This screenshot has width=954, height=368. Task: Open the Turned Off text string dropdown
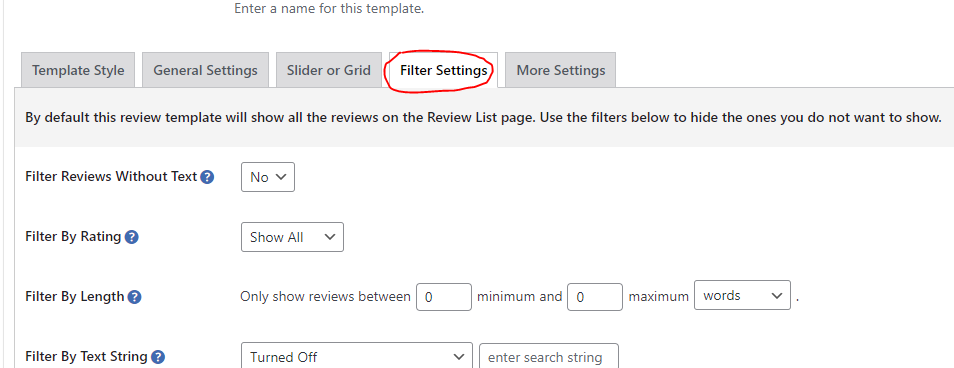357,356
